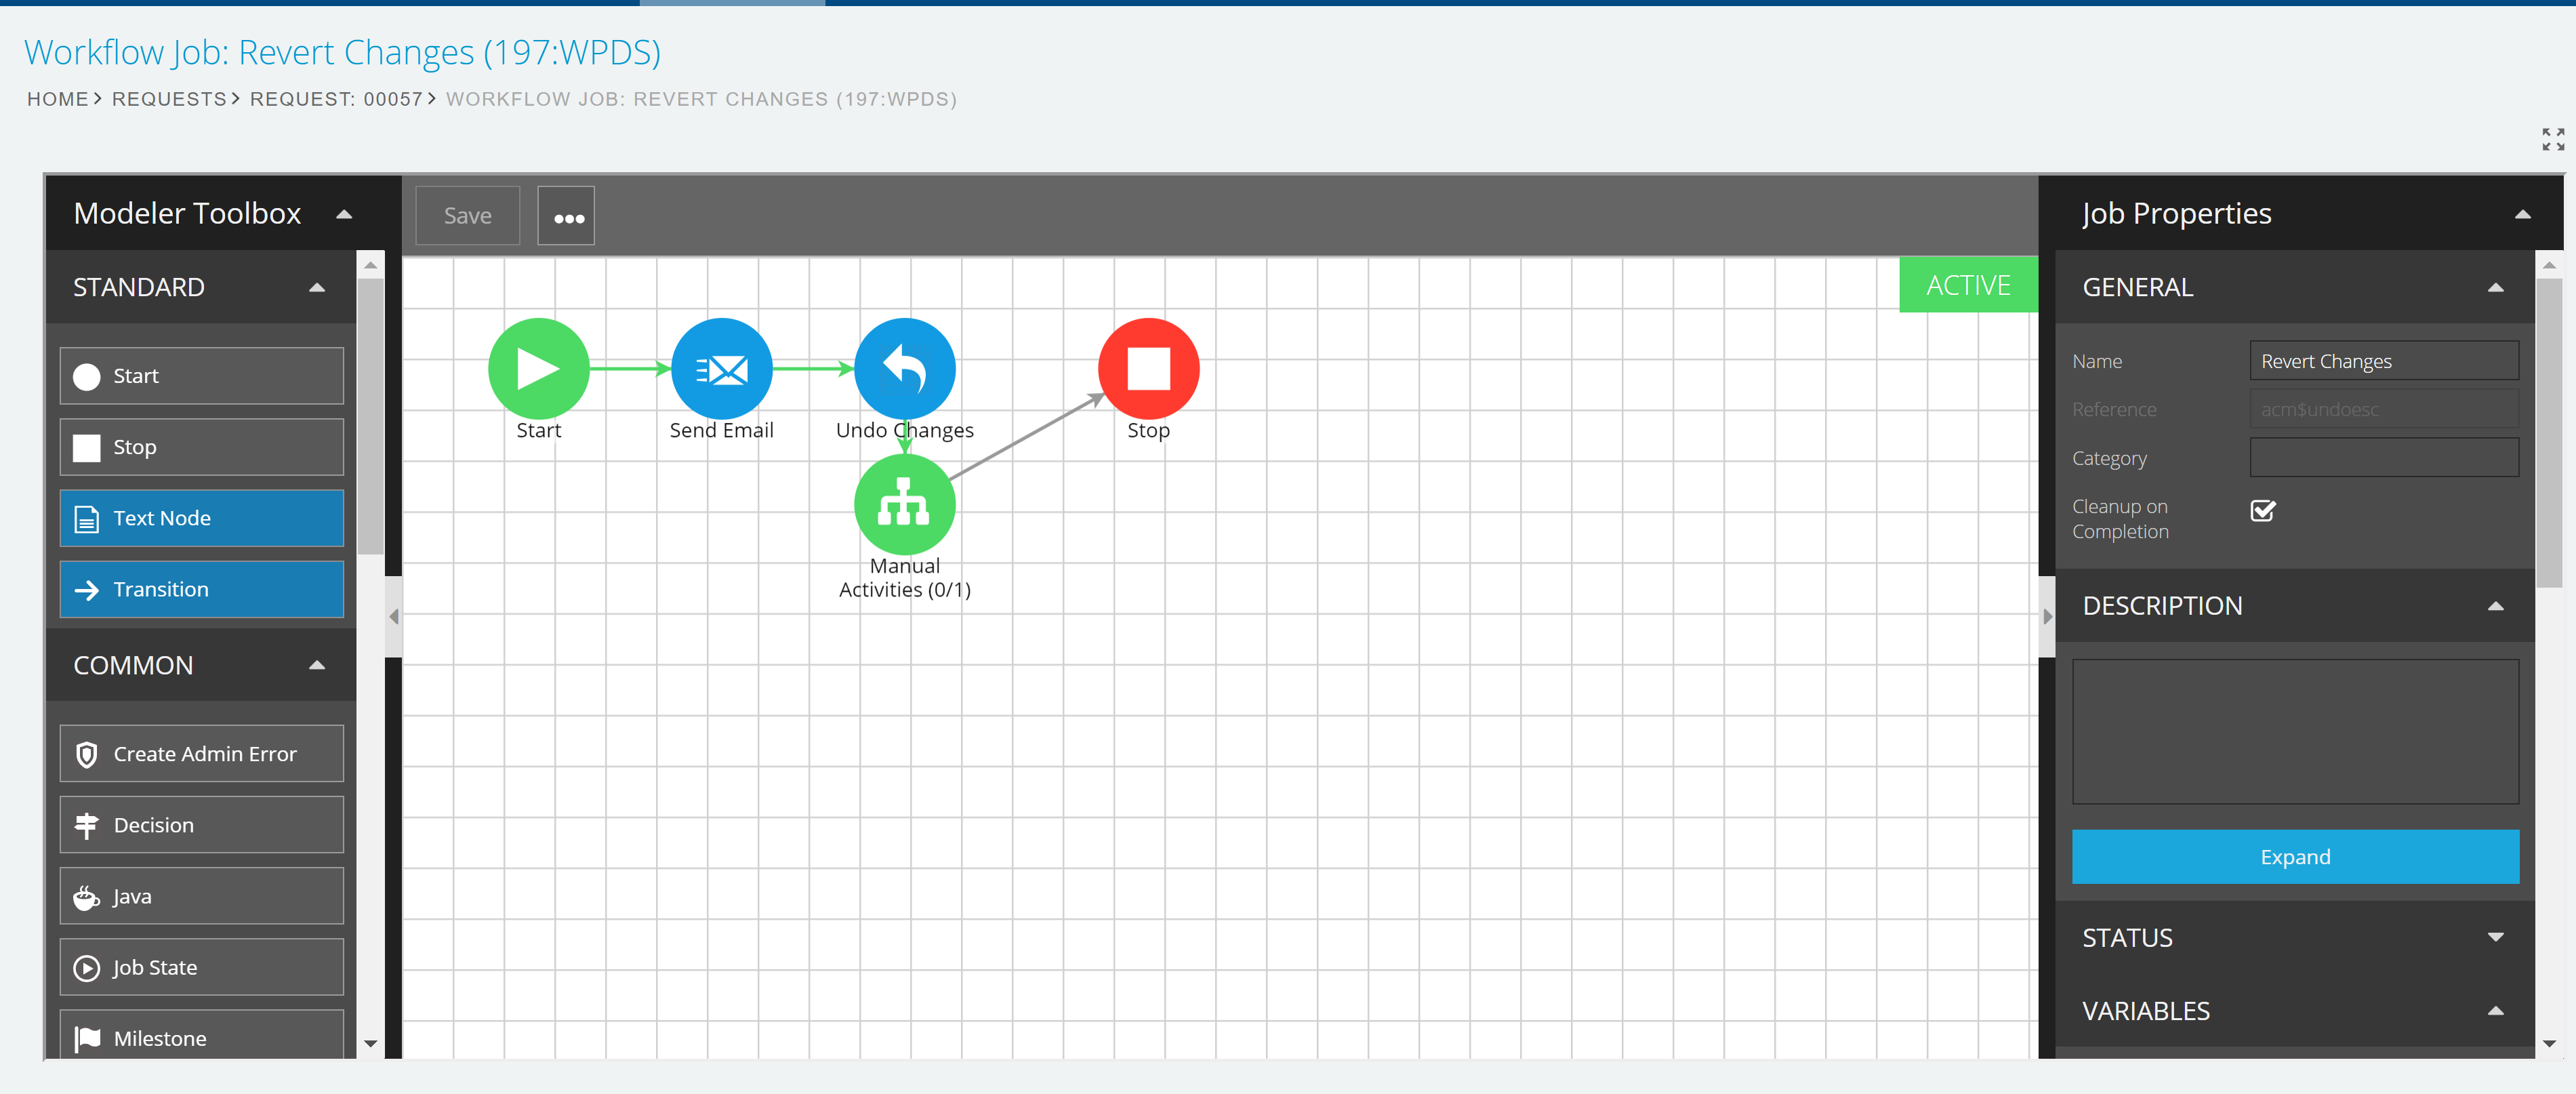Click the red Stop node on canvas
Viewport: 2576px width, 1094px height.
point(1148,369)
